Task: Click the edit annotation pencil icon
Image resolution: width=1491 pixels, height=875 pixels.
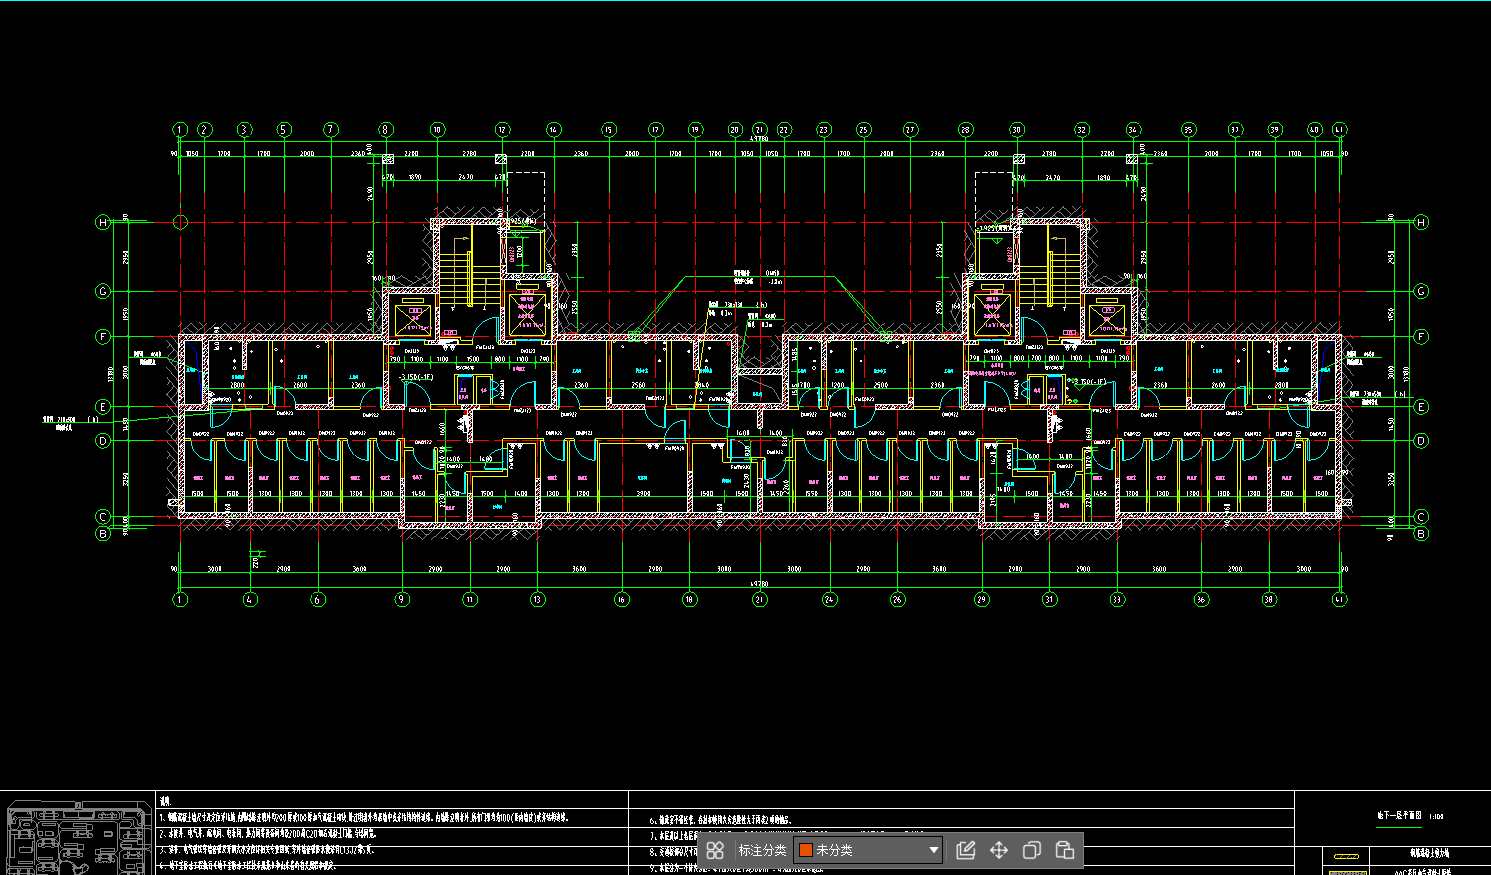Action: [x=965, y=850]
